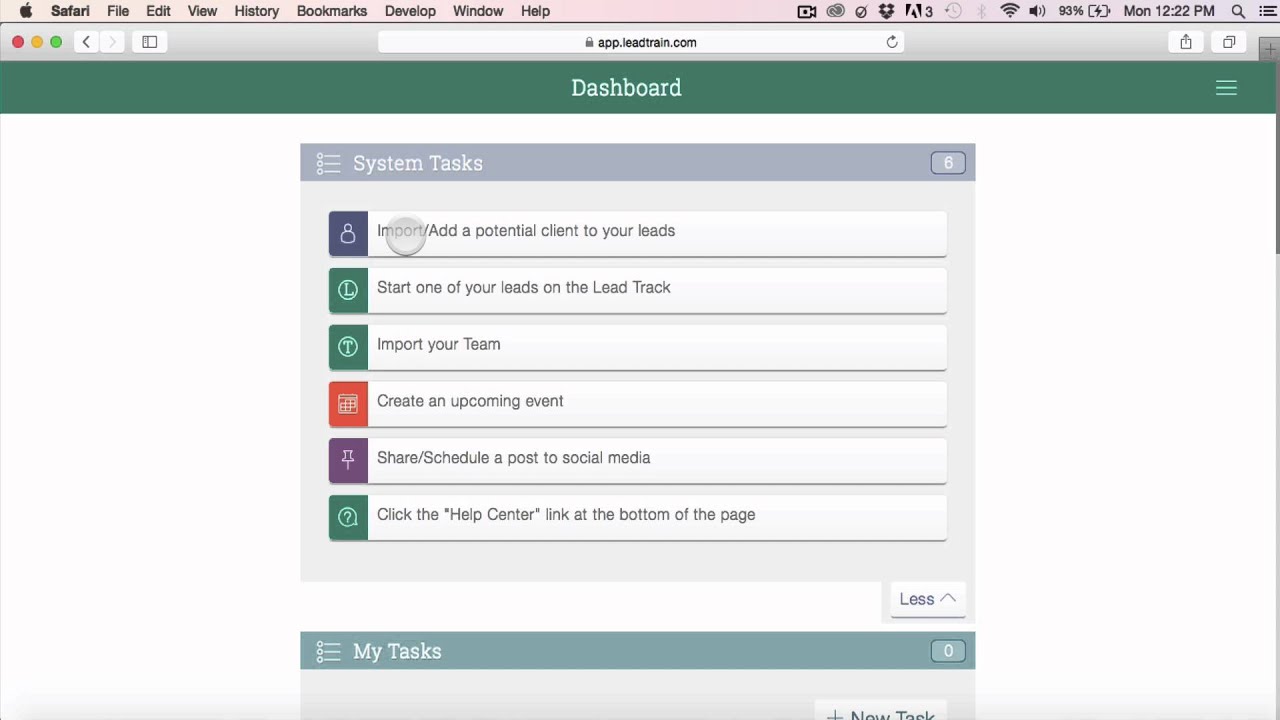Reload the page in Safari
Viewport: 1280px width, 720px height.
[892, 42]
